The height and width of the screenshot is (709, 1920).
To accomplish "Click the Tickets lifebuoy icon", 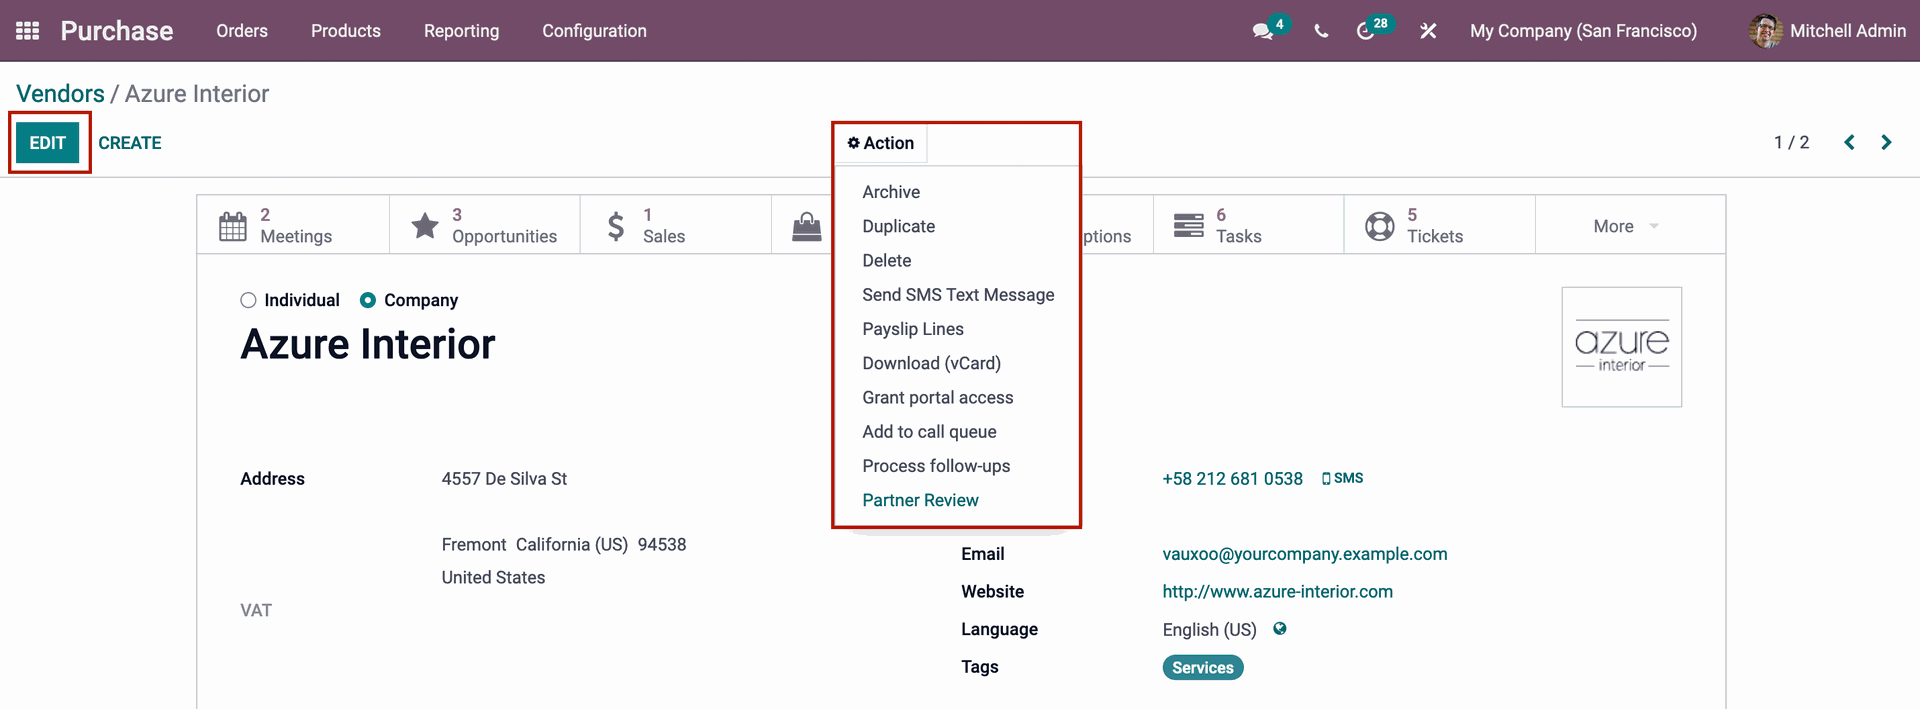I will click(1379, 226).
